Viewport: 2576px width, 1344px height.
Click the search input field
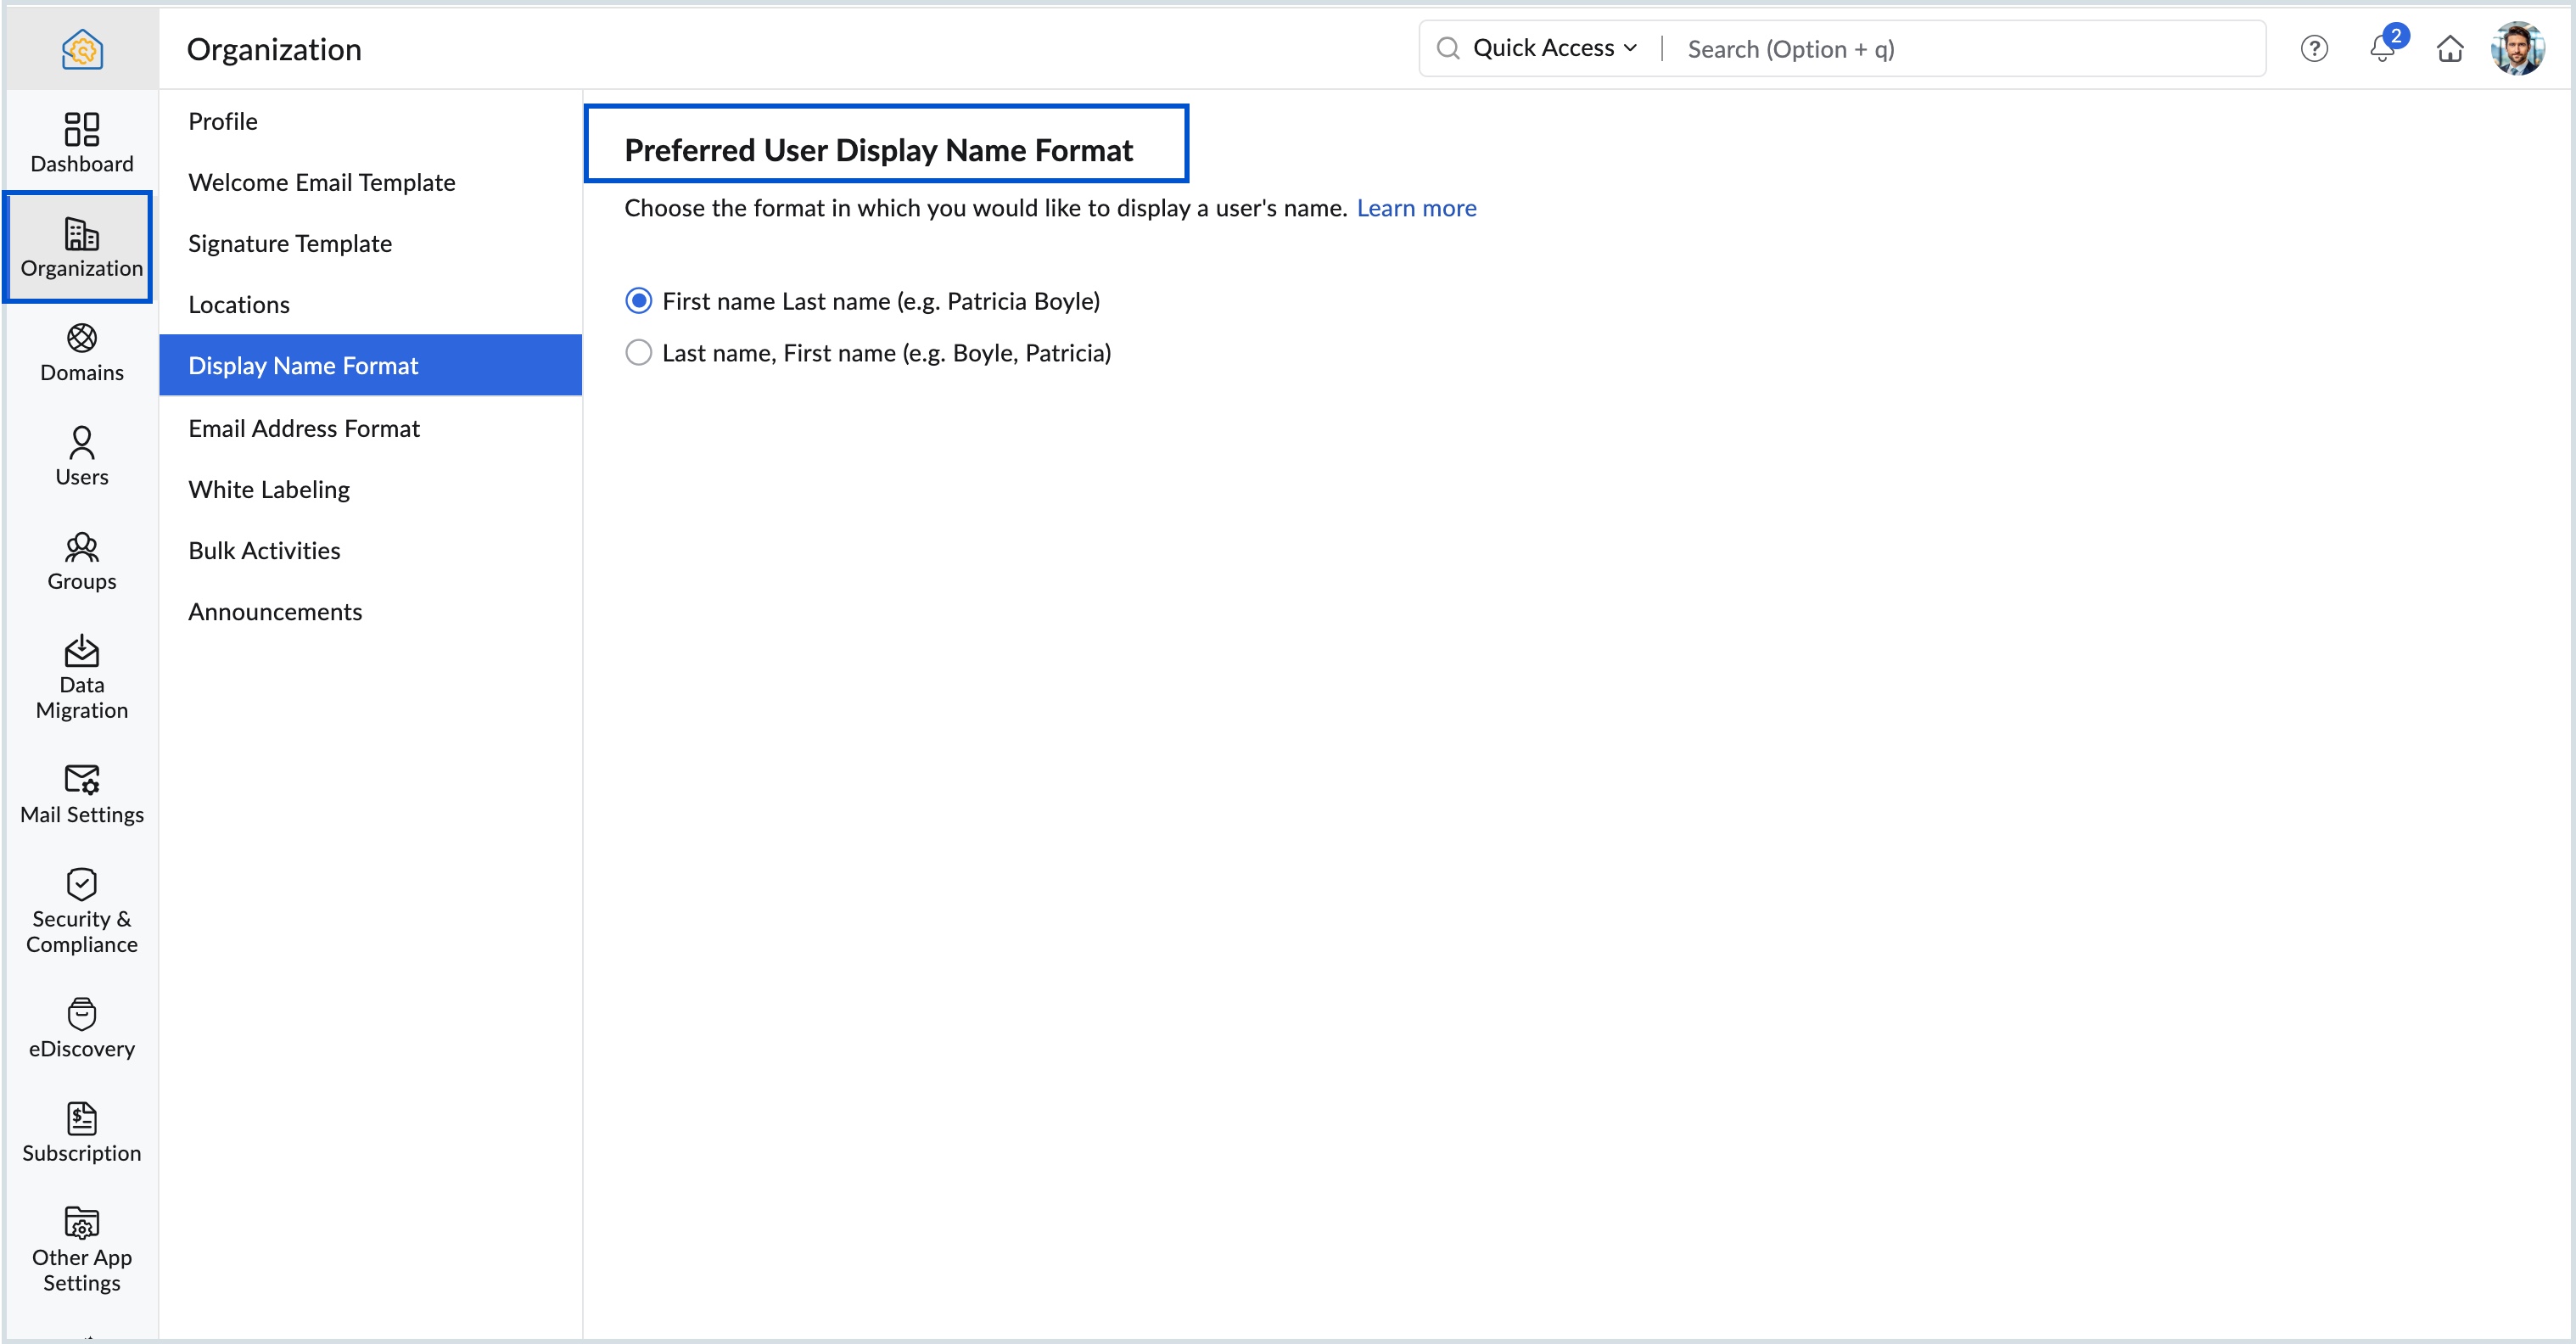click(1960, 49)
